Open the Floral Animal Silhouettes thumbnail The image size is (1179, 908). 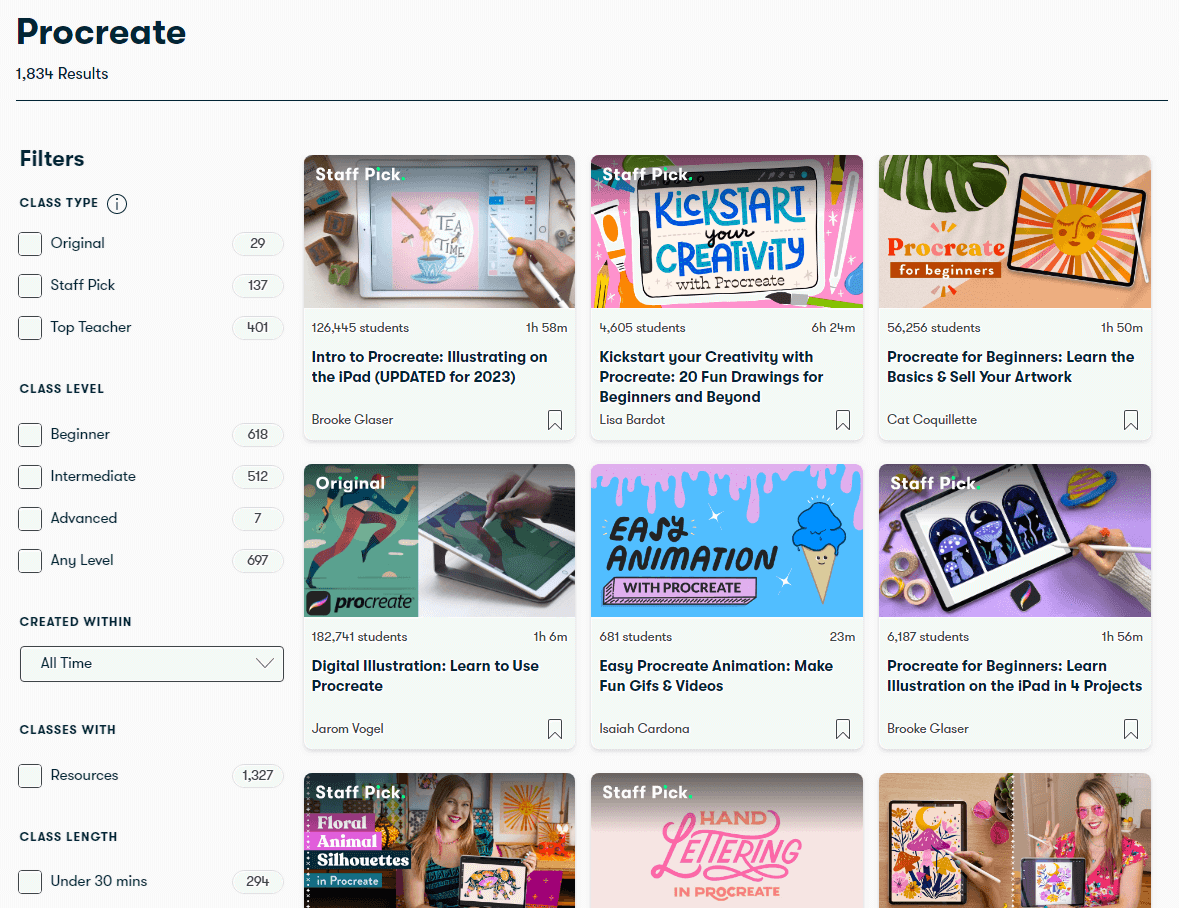click(439, 840)
